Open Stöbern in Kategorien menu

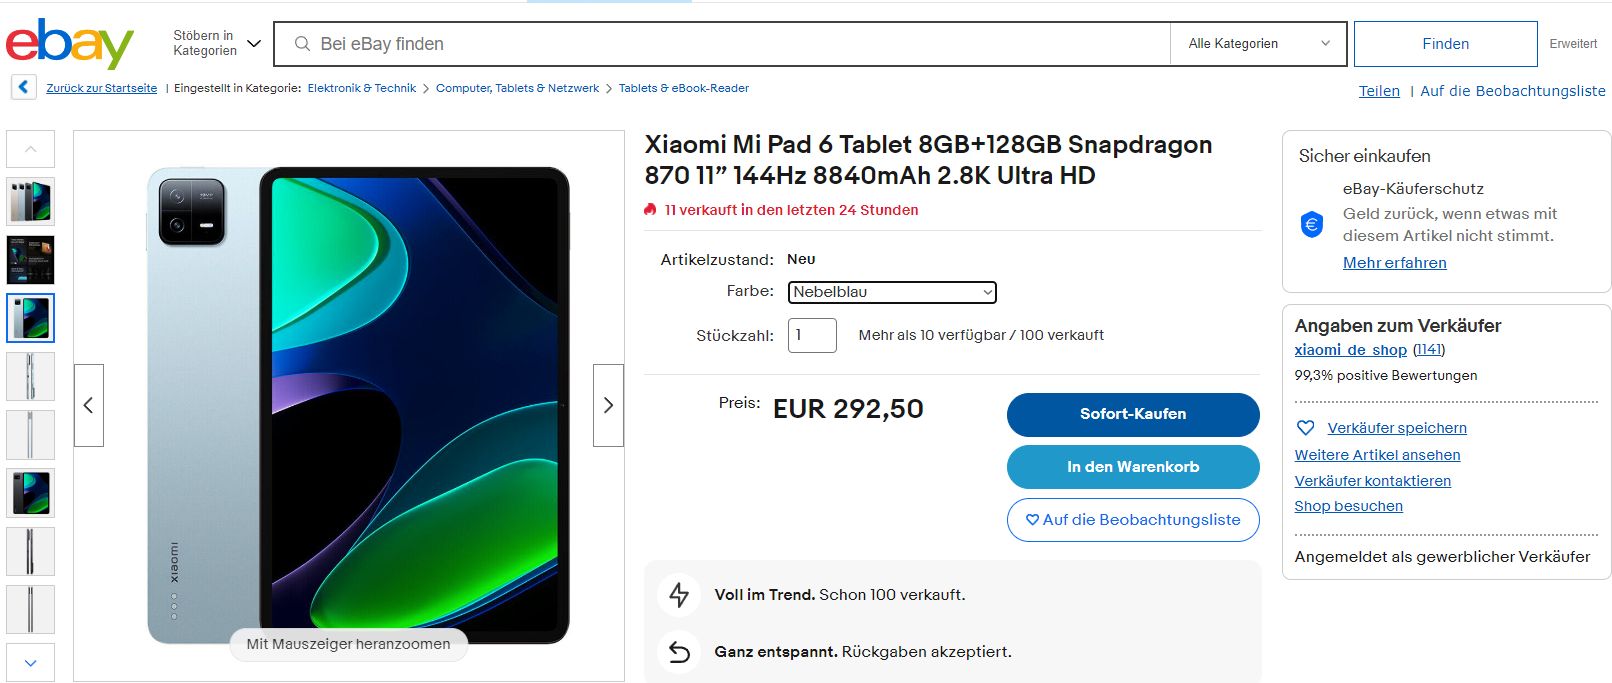coord(216,44)
